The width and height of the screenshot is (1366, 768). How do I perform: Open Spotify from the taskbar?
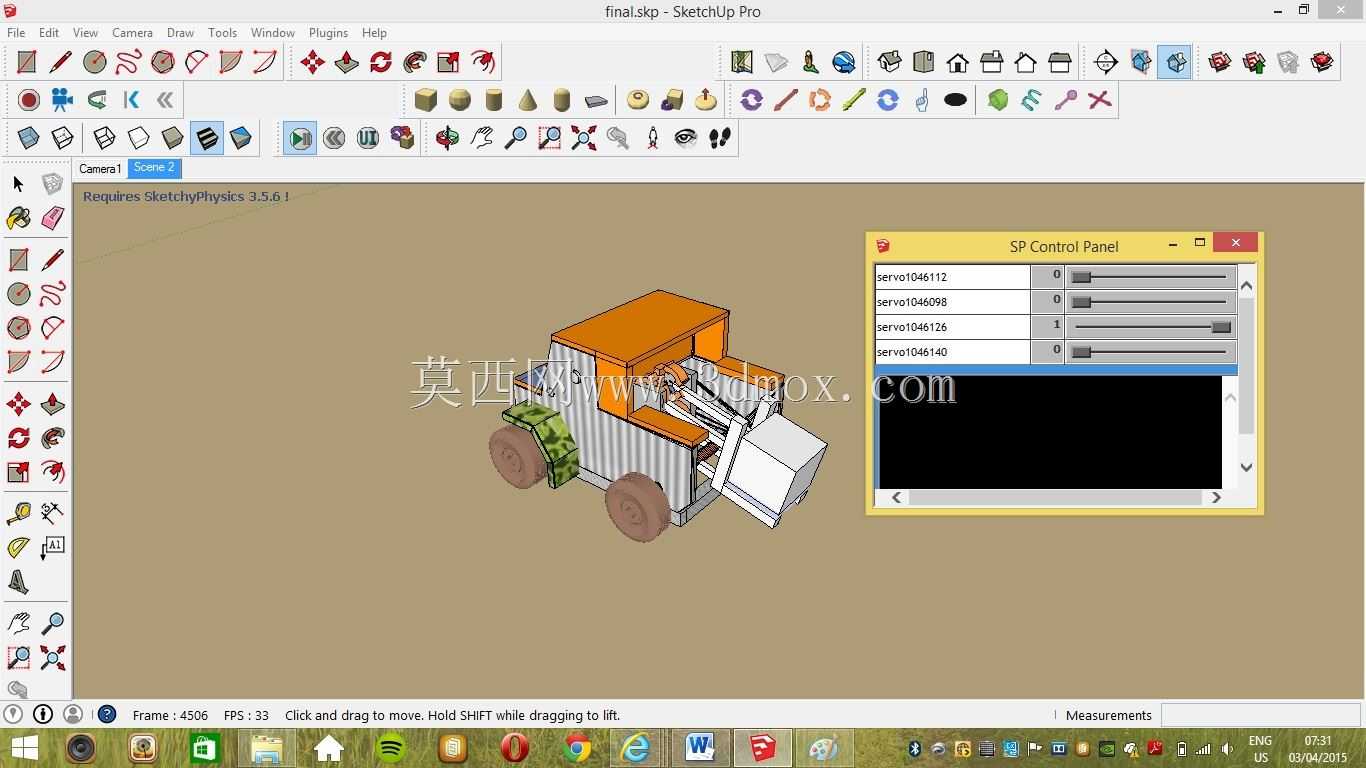(391, 748)
